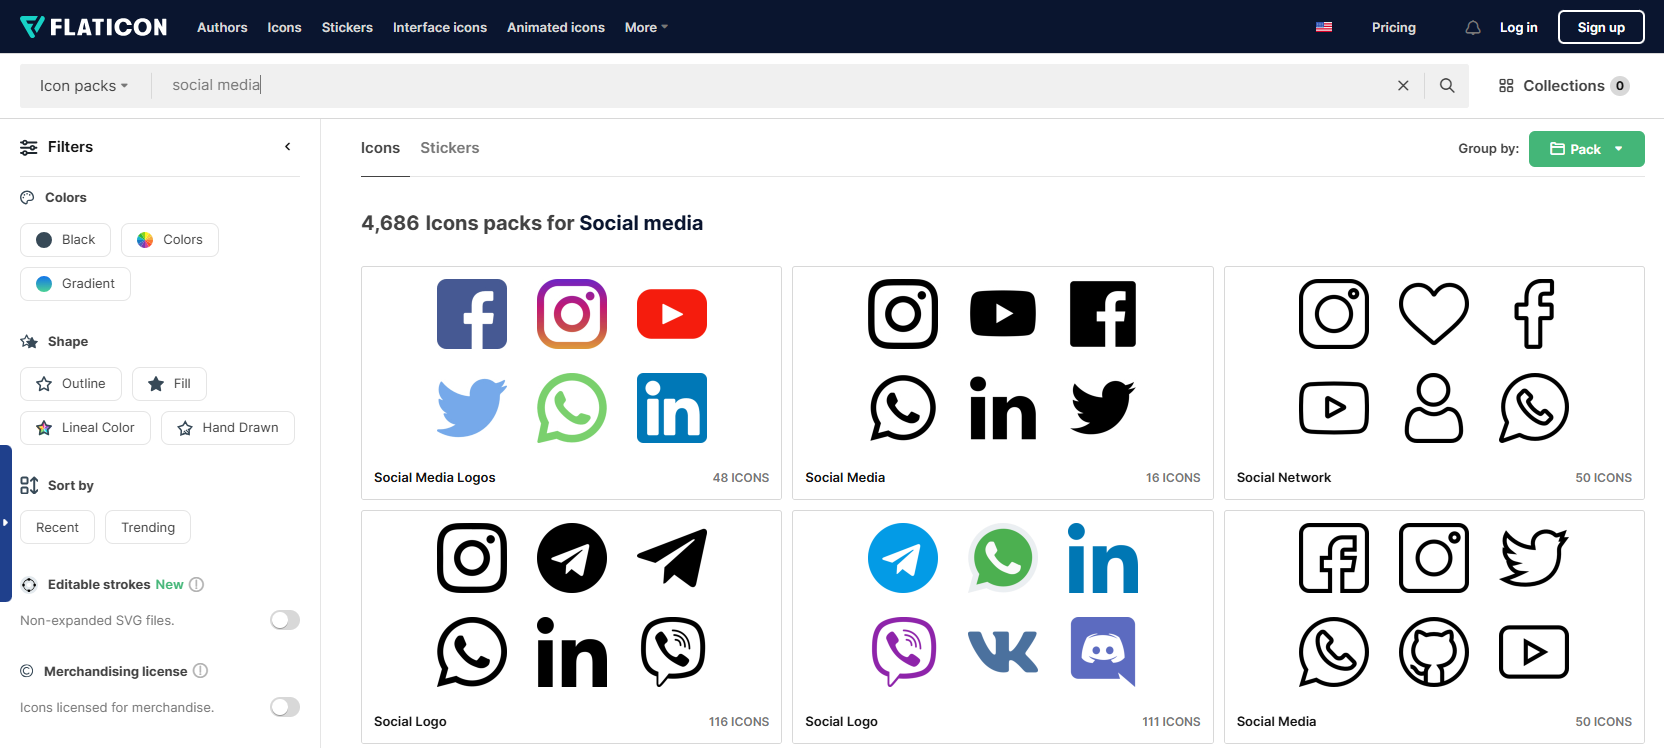1664x748 pixels.
Task: Click Merchandising license info icon
Action: pyautogui.click(x=200, y=671)
